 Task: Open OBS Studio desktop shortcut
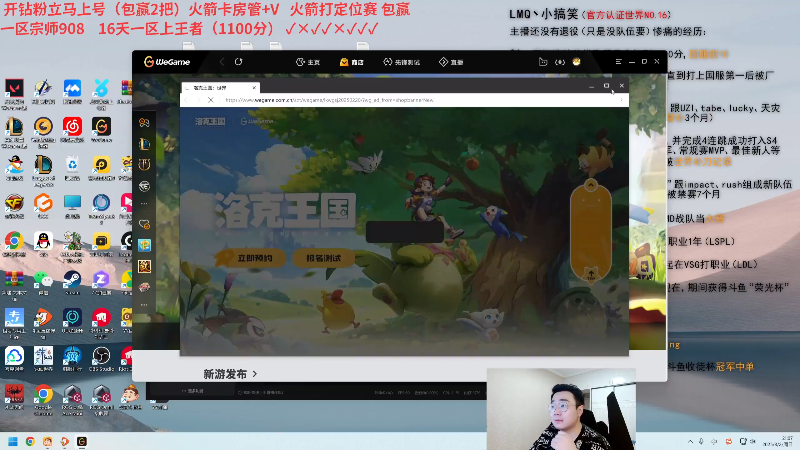[102, 359]
